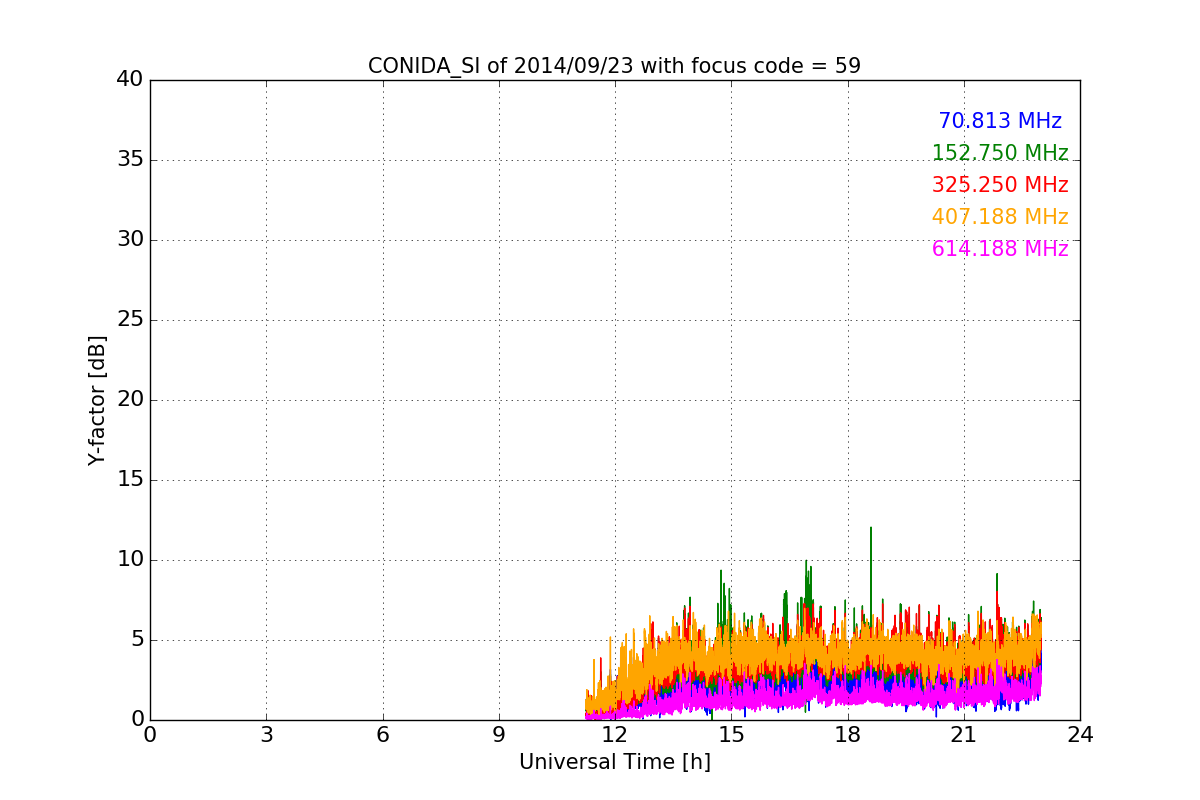This screenshot has height=800, width=1200.
Task: Select the 614.188 MHz legend label
Action: click(1000, 249)
